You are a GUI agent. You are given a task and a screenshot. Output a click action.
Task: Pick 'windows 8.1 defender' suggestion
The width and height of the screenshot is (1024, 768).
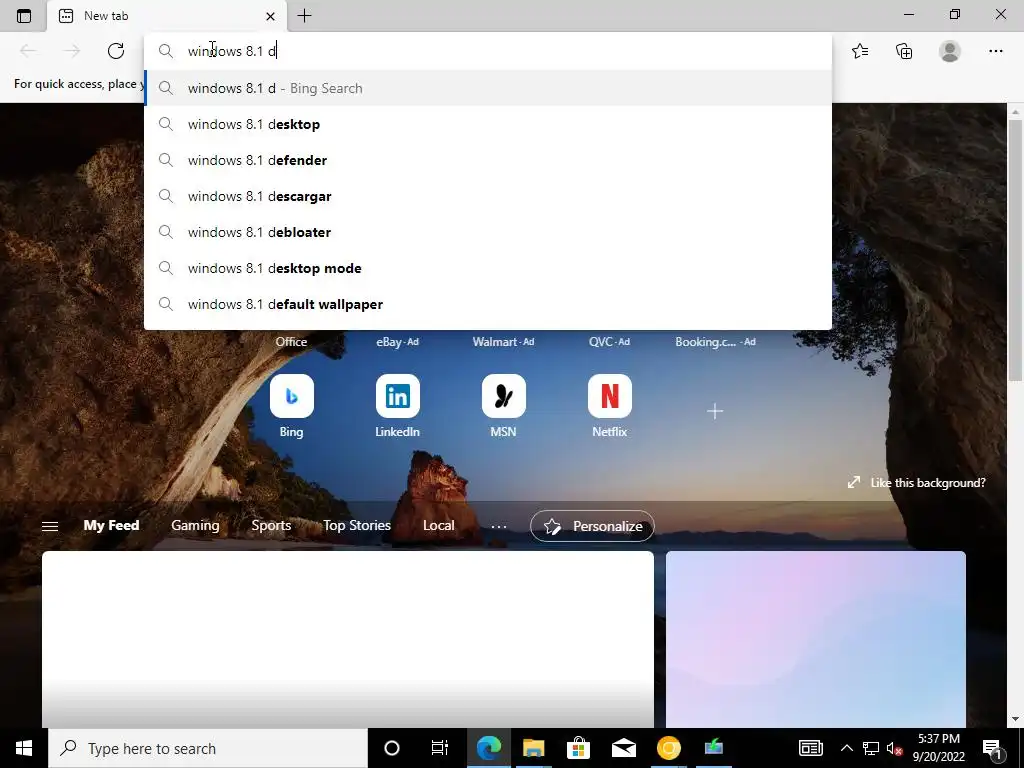(487, 160)
